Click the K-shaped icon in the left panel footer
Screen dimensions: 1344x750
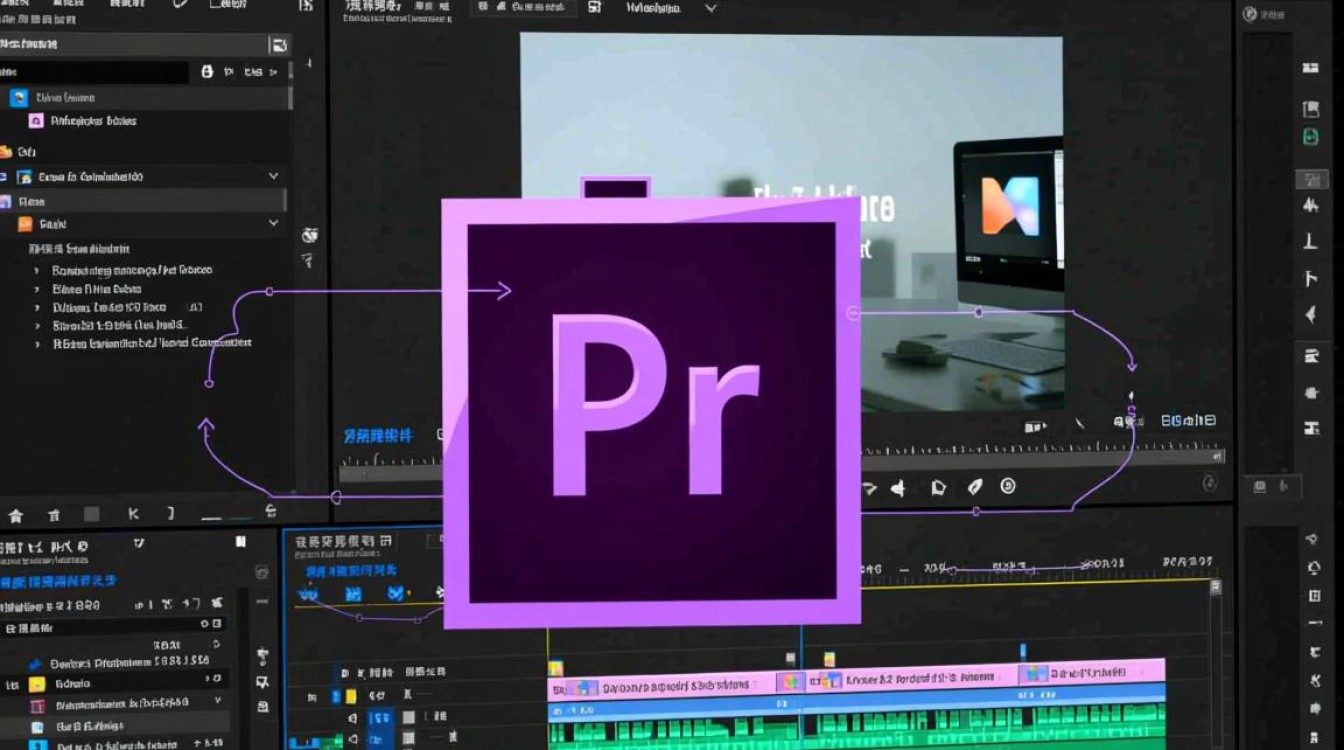tap(133, 514)
